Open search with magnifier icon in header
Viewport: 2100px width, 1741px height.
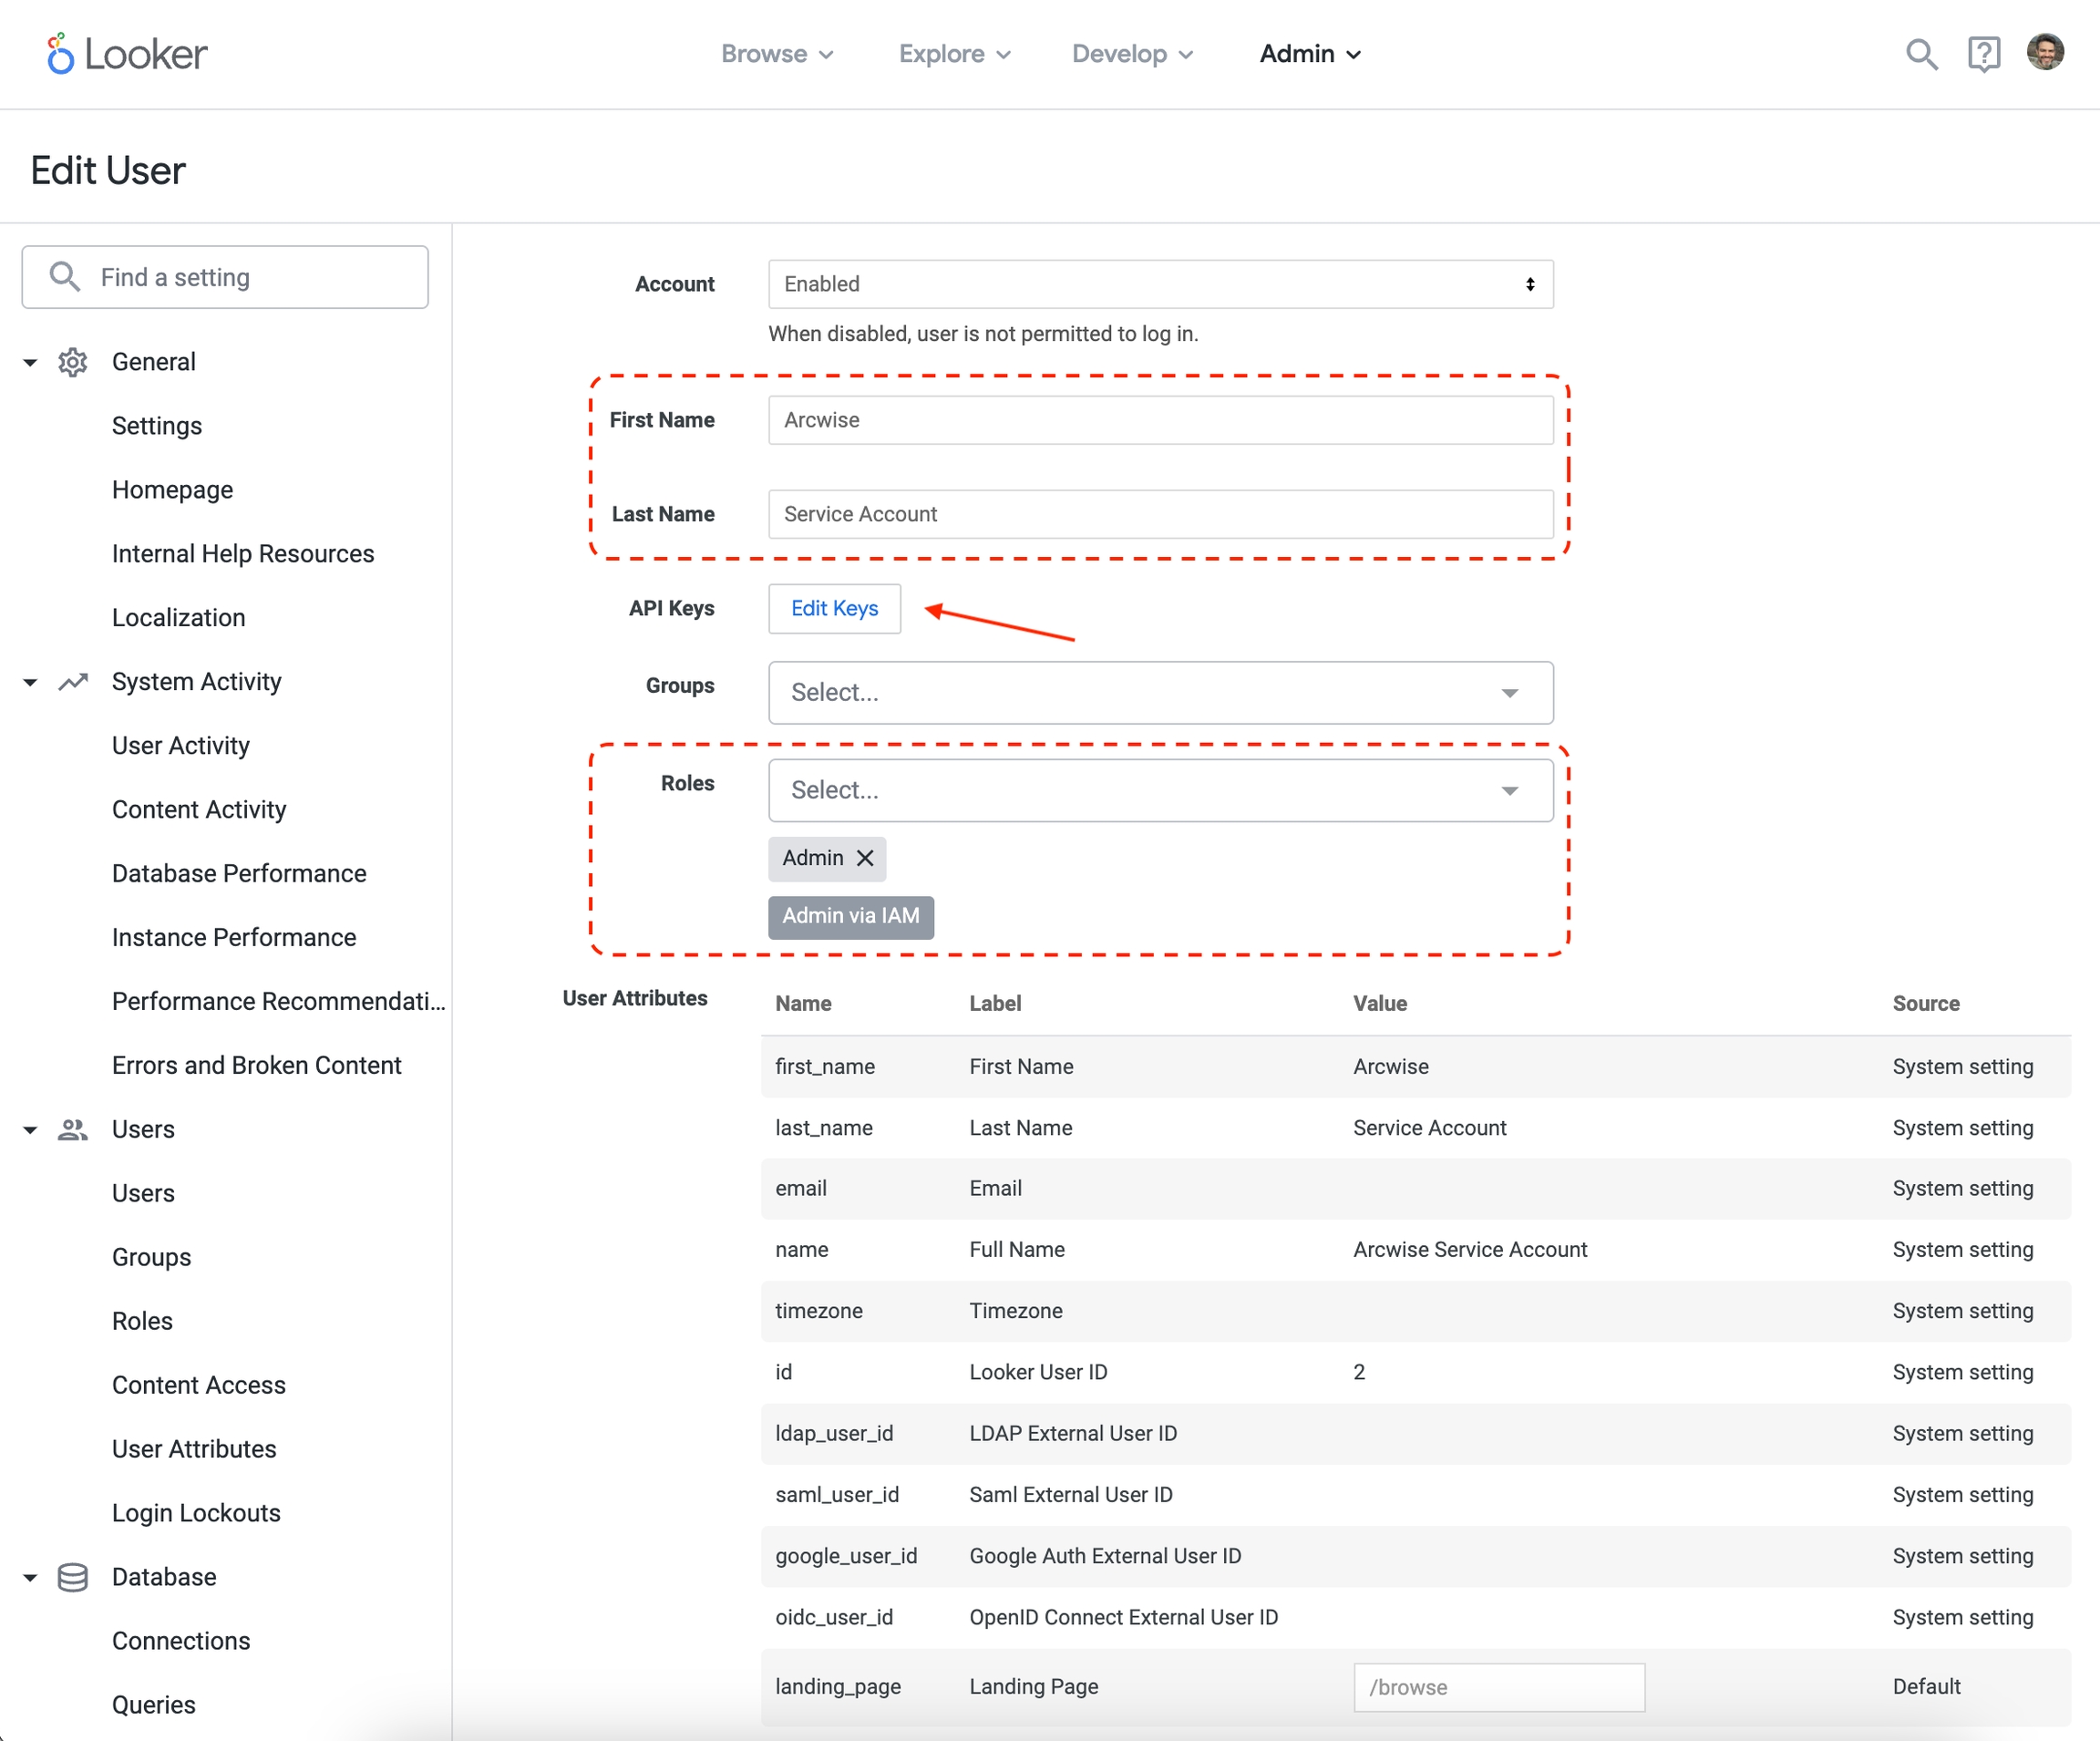(1920, 54)
